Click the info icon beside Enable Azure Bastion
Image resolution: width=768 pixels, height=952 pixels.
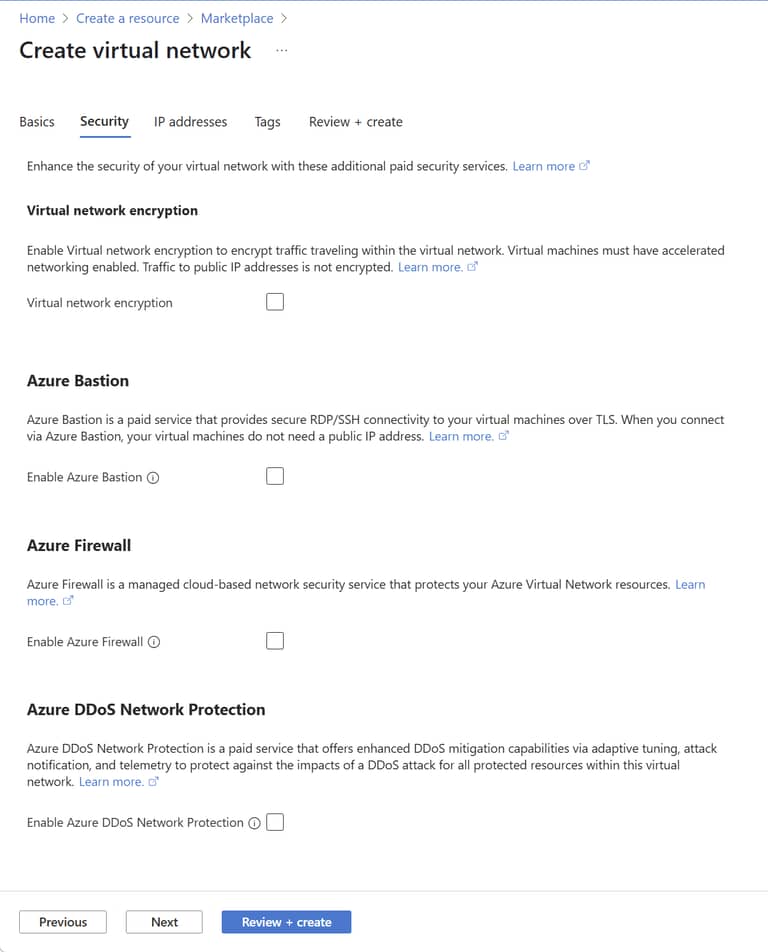[x=152, y=477]
